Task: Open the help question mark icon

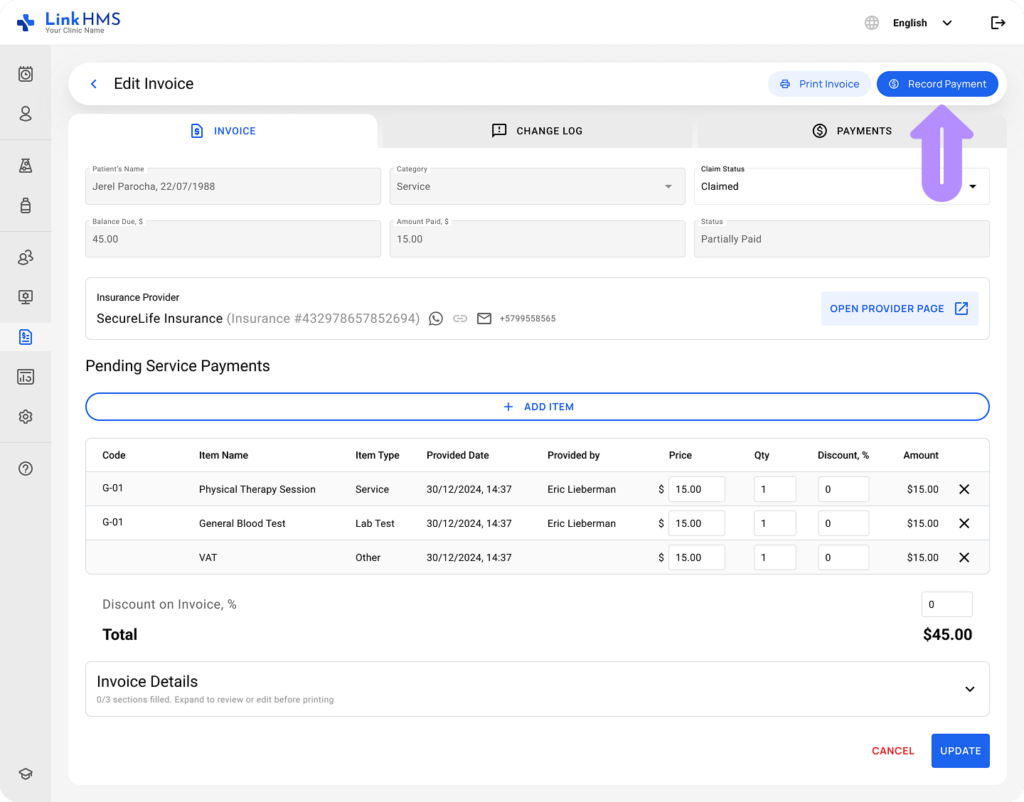Action: click(25, 468)
